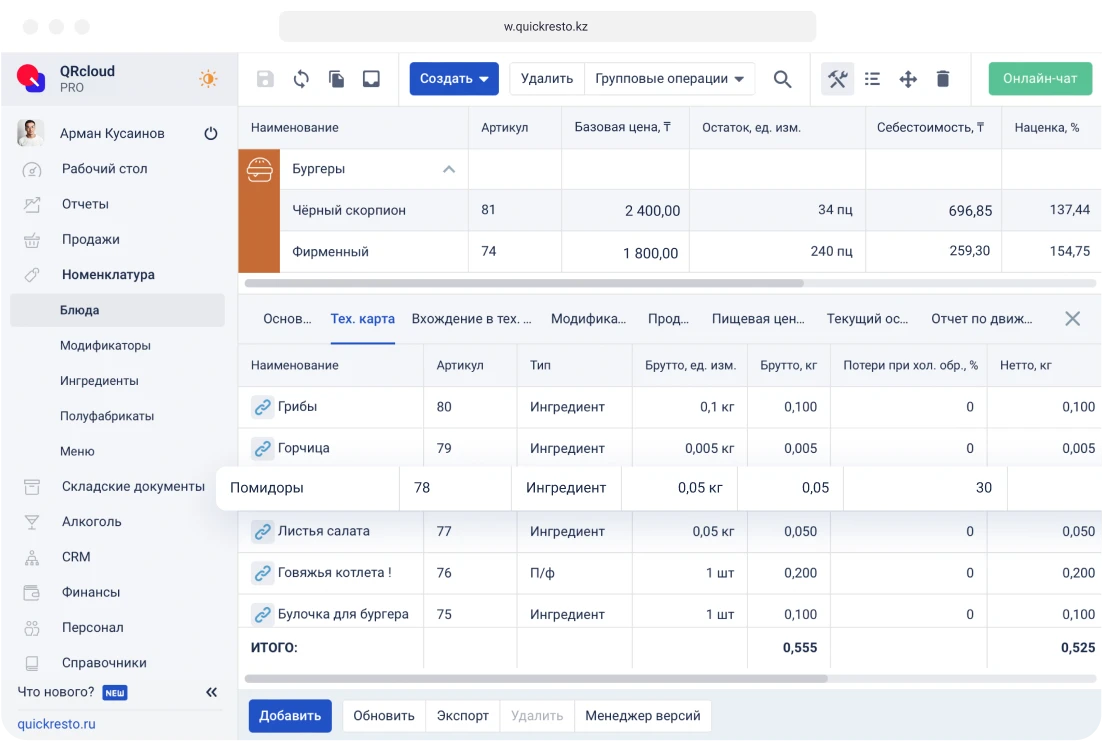Click the power logout icon next to Арман Кусаинов
The width and height of the screenshot is (1102, 741).
210,132
